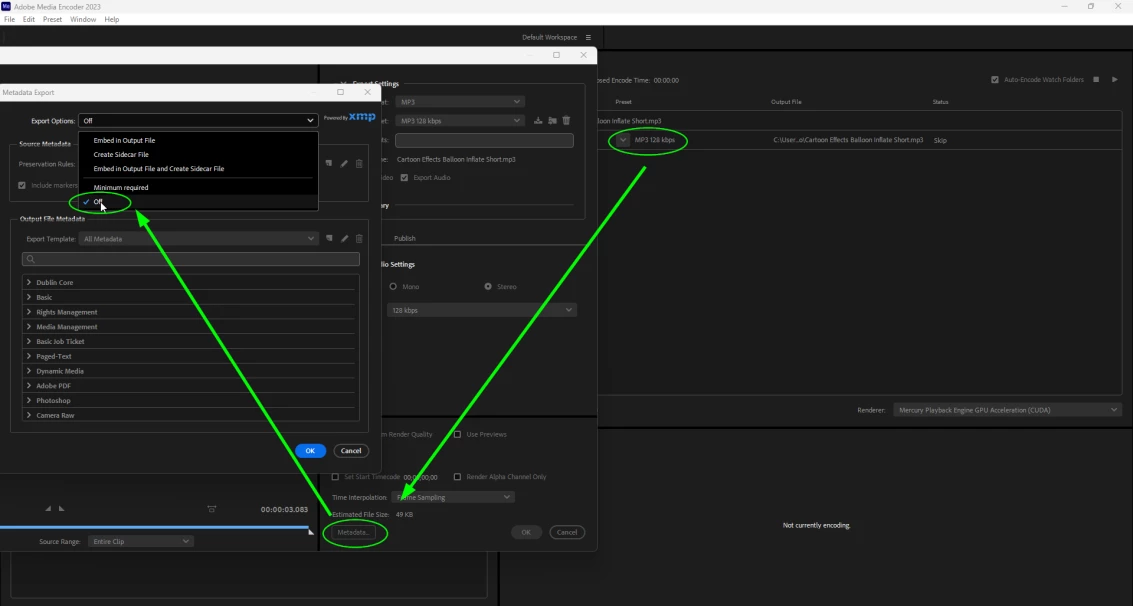The image size is (1133, 606).
Task: Click the Save Preset icon in Export Settings
Action: [x=538, y=121]
